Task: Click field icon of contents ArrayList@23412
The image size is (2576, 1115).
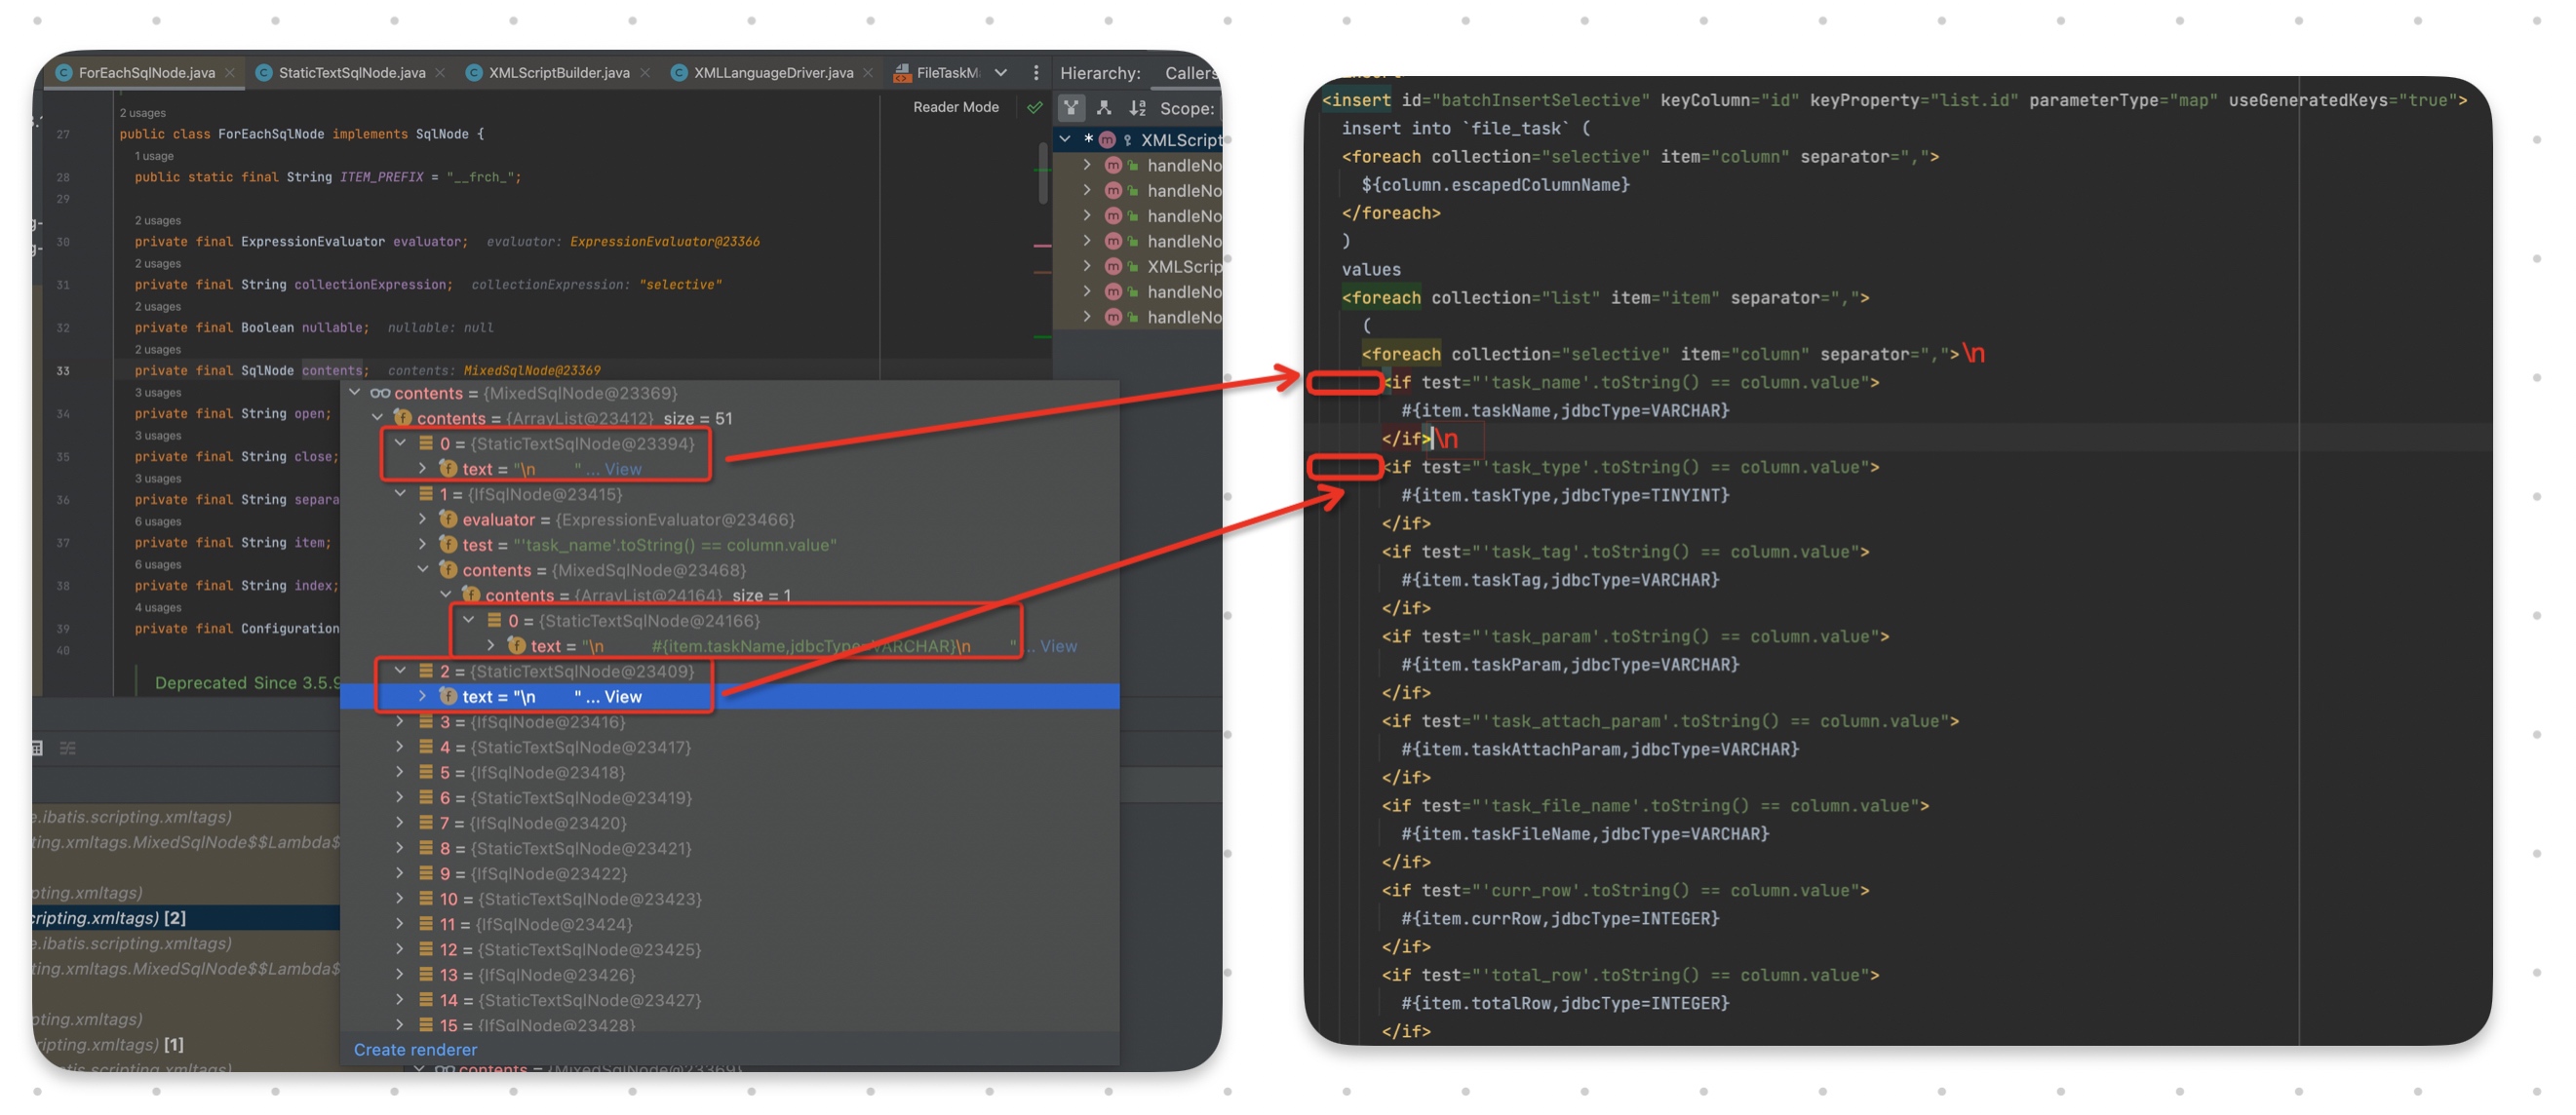Action: [402, 418]
